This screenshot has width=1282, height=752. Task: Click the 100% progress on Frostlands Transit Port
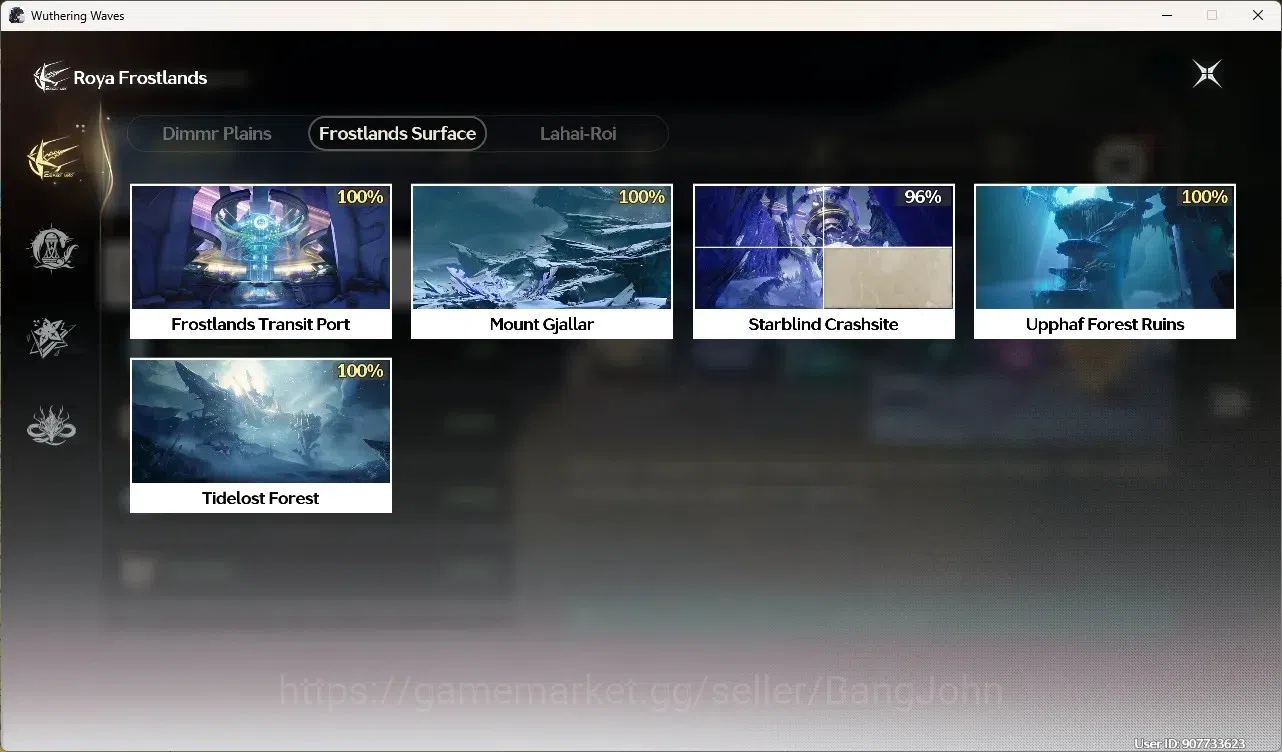[x=360, y=197]
